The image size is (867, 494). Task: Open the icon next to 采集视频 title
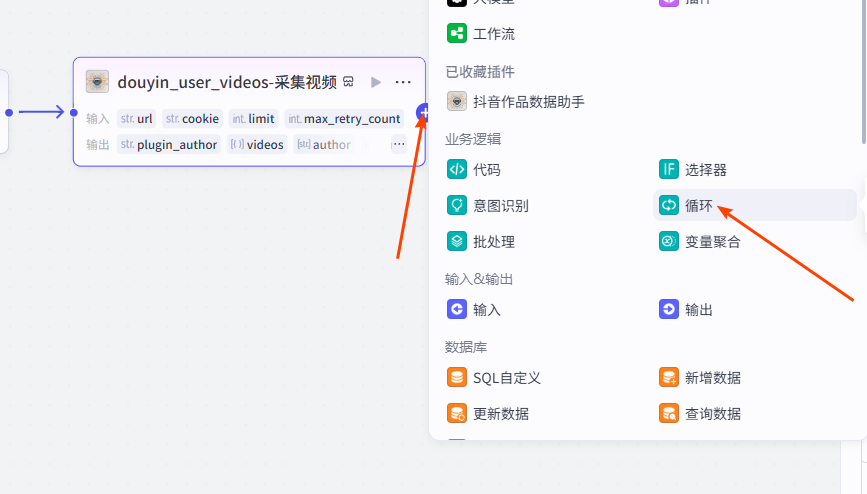click(348, 82)
